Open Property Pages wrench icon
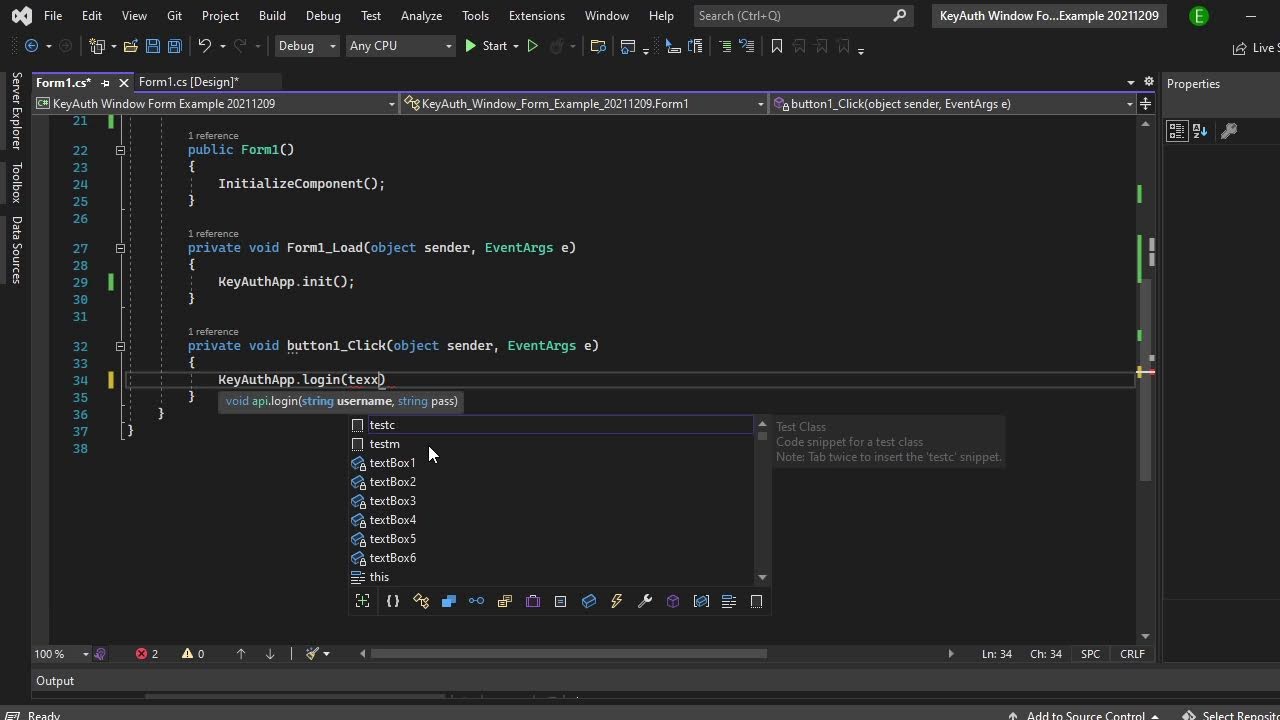The width and height of the screenshot is (1280, 720). pos(1229,131)
